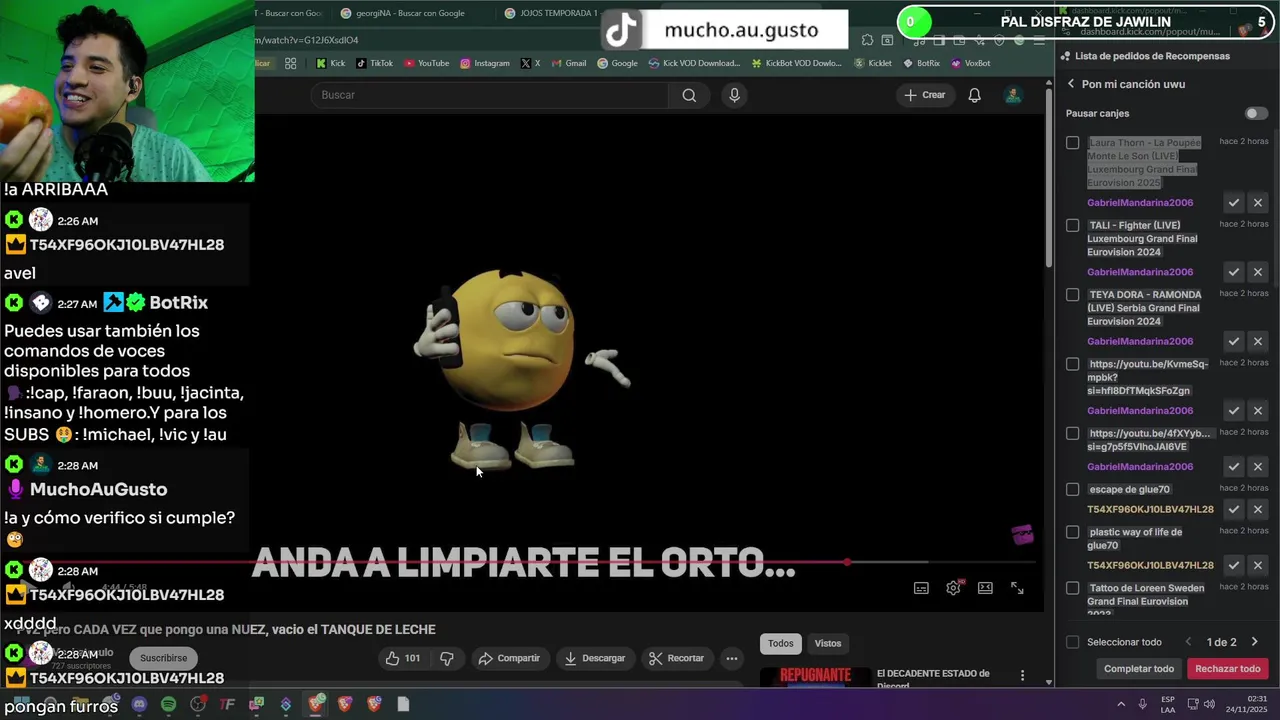Screen dimensions: 1280x720
Task: Click the Suscribirse button
Action: click(164, 658)
